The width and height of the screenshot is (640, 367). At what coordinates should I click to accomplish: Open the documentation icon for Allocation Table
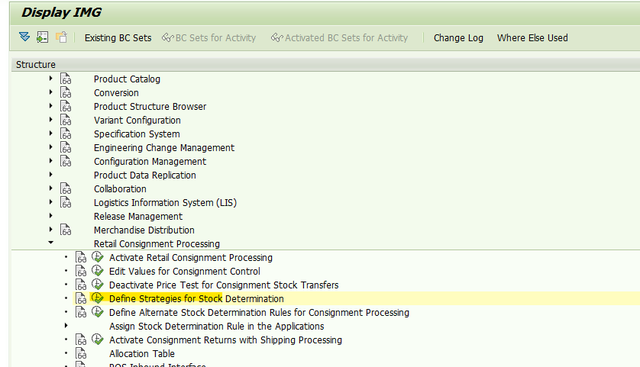[81, 354]
